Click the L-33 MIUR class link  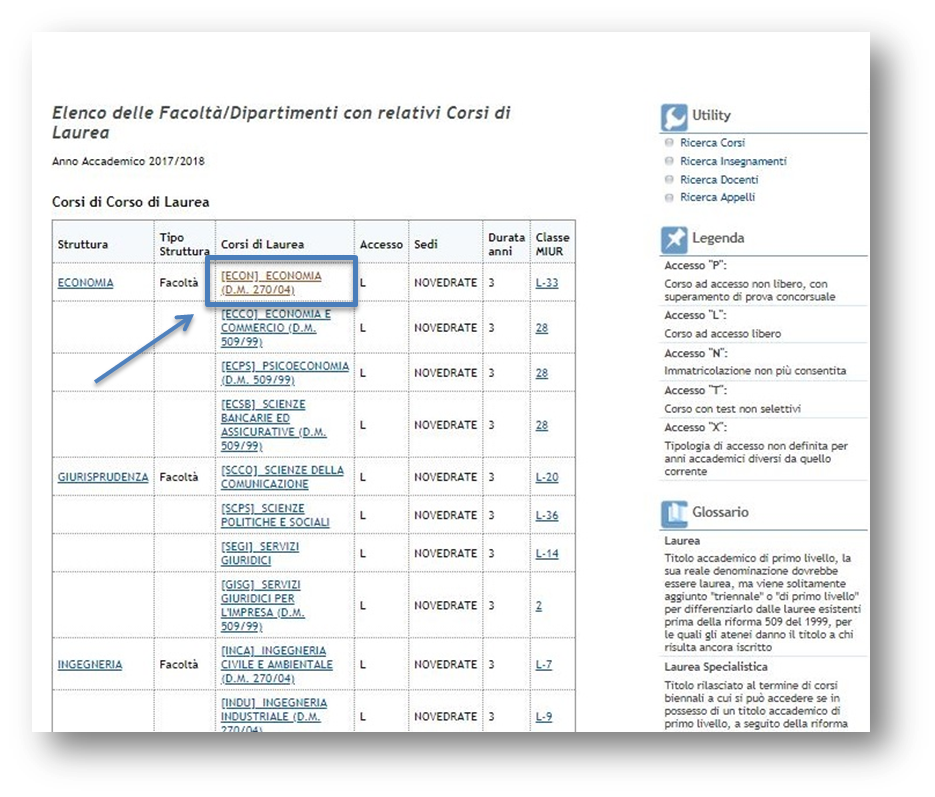(x=547, y=283)
